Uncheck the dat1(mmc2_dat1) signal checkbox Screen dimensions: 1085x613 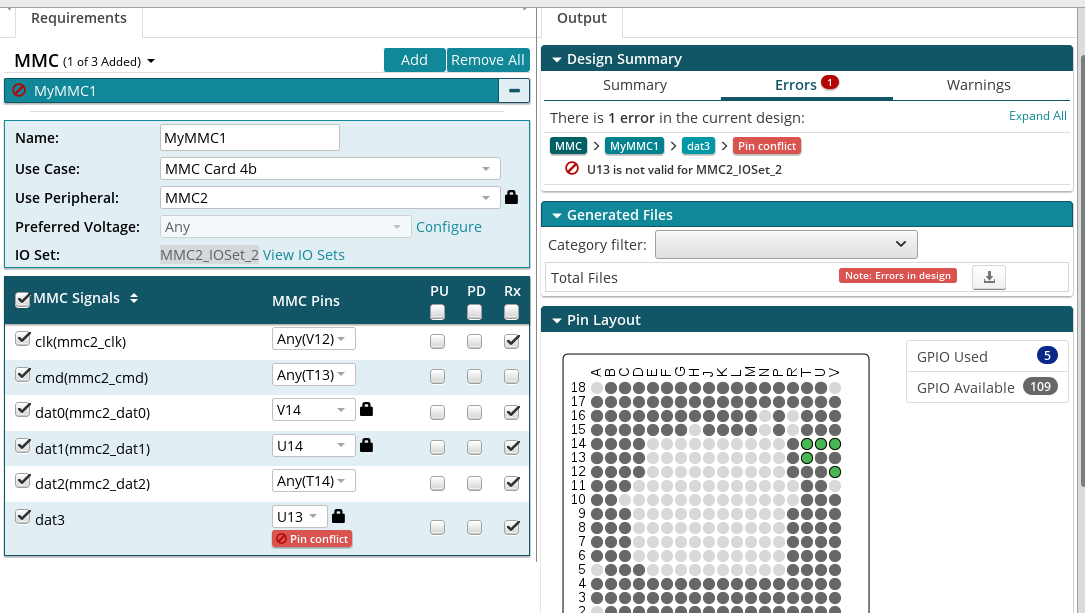(x=23, y=445)
